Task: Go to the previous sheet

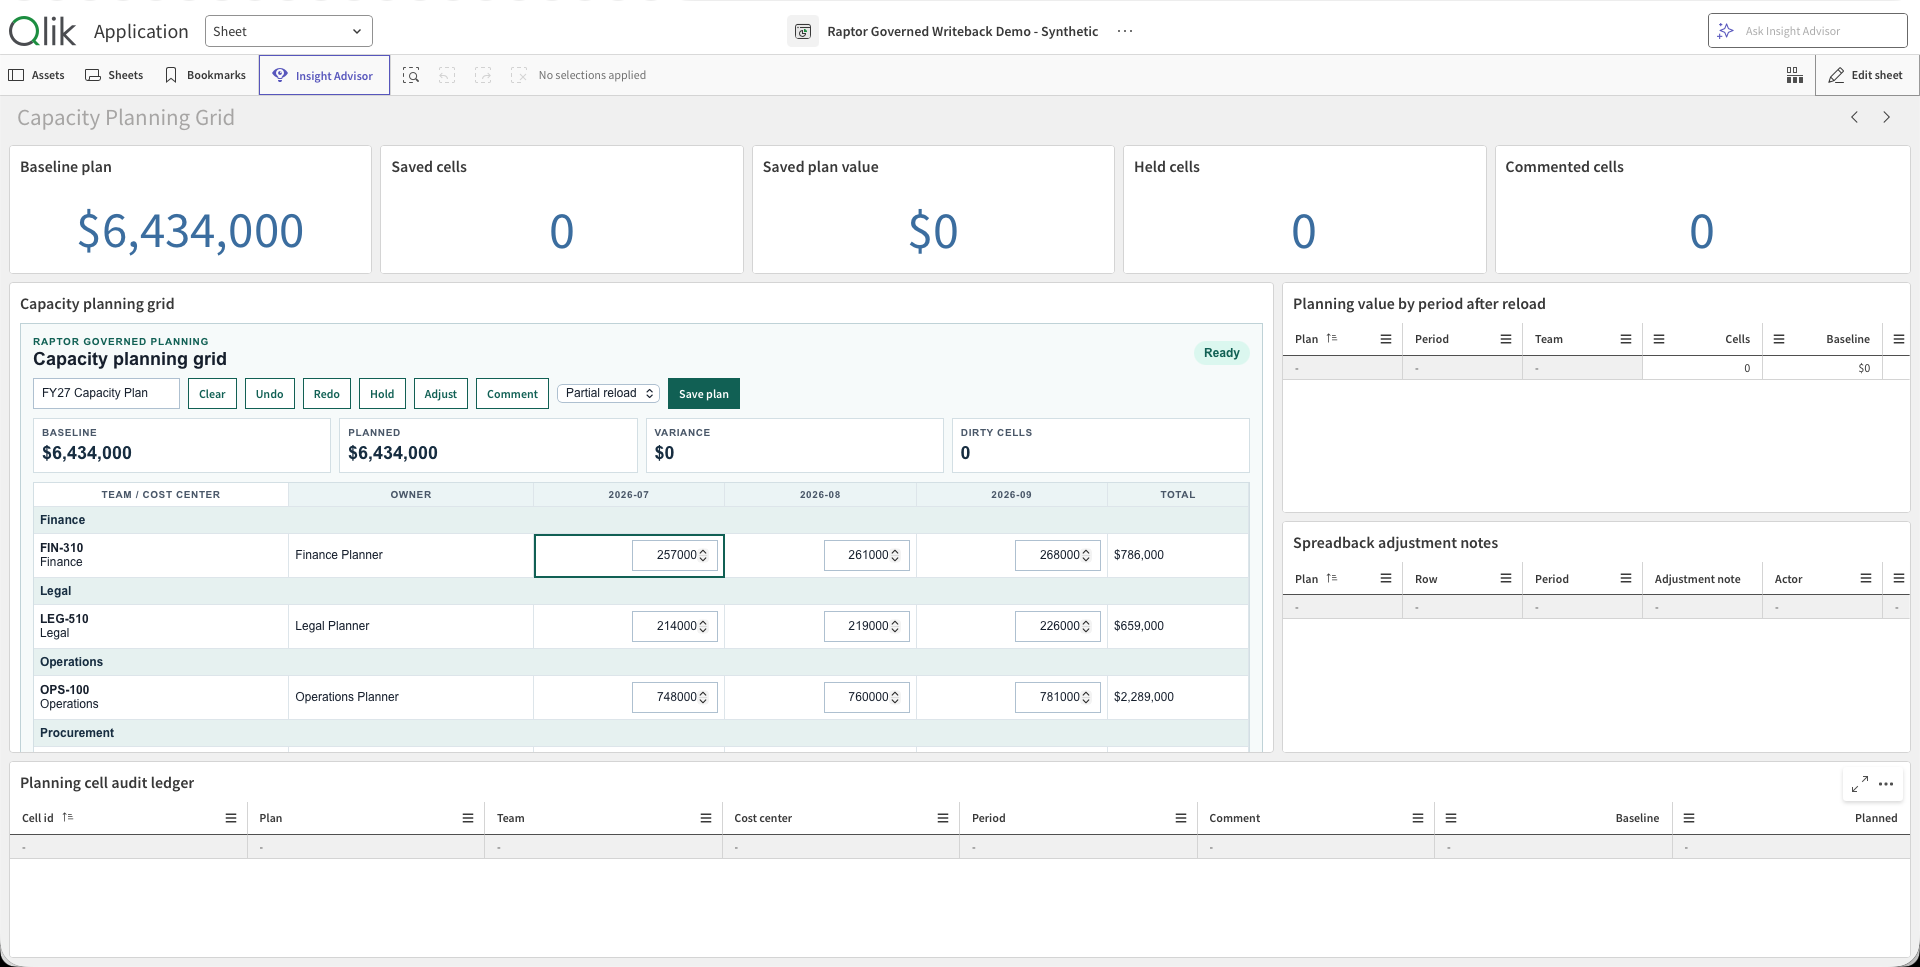Action: pyautogui.click(x=1854, y=117)
